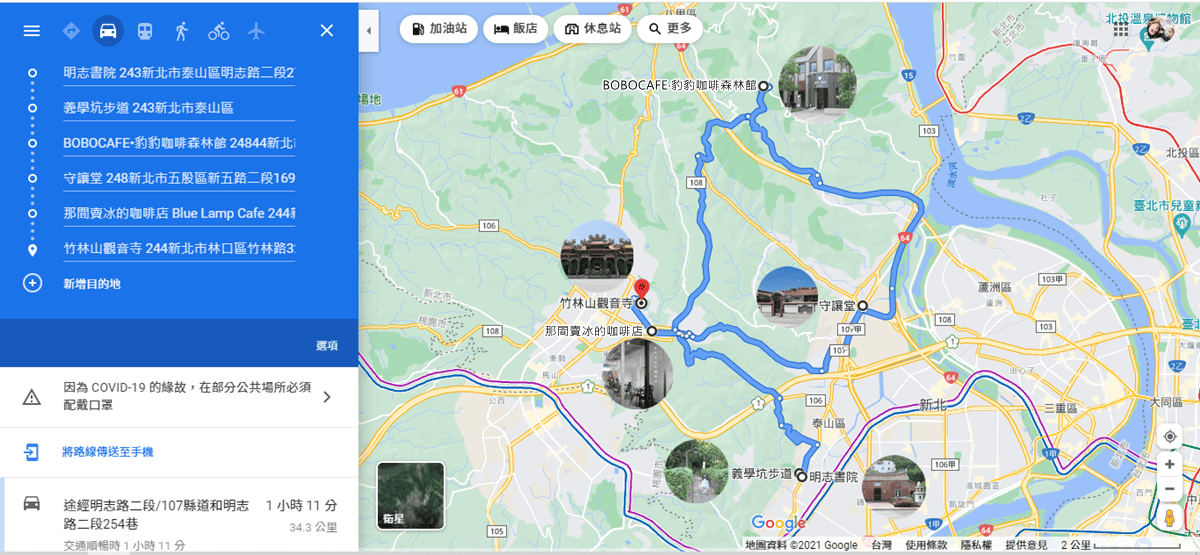Zoom in with the plus button
Viewport: 1200px width, 555px height.
(1169, 465)
